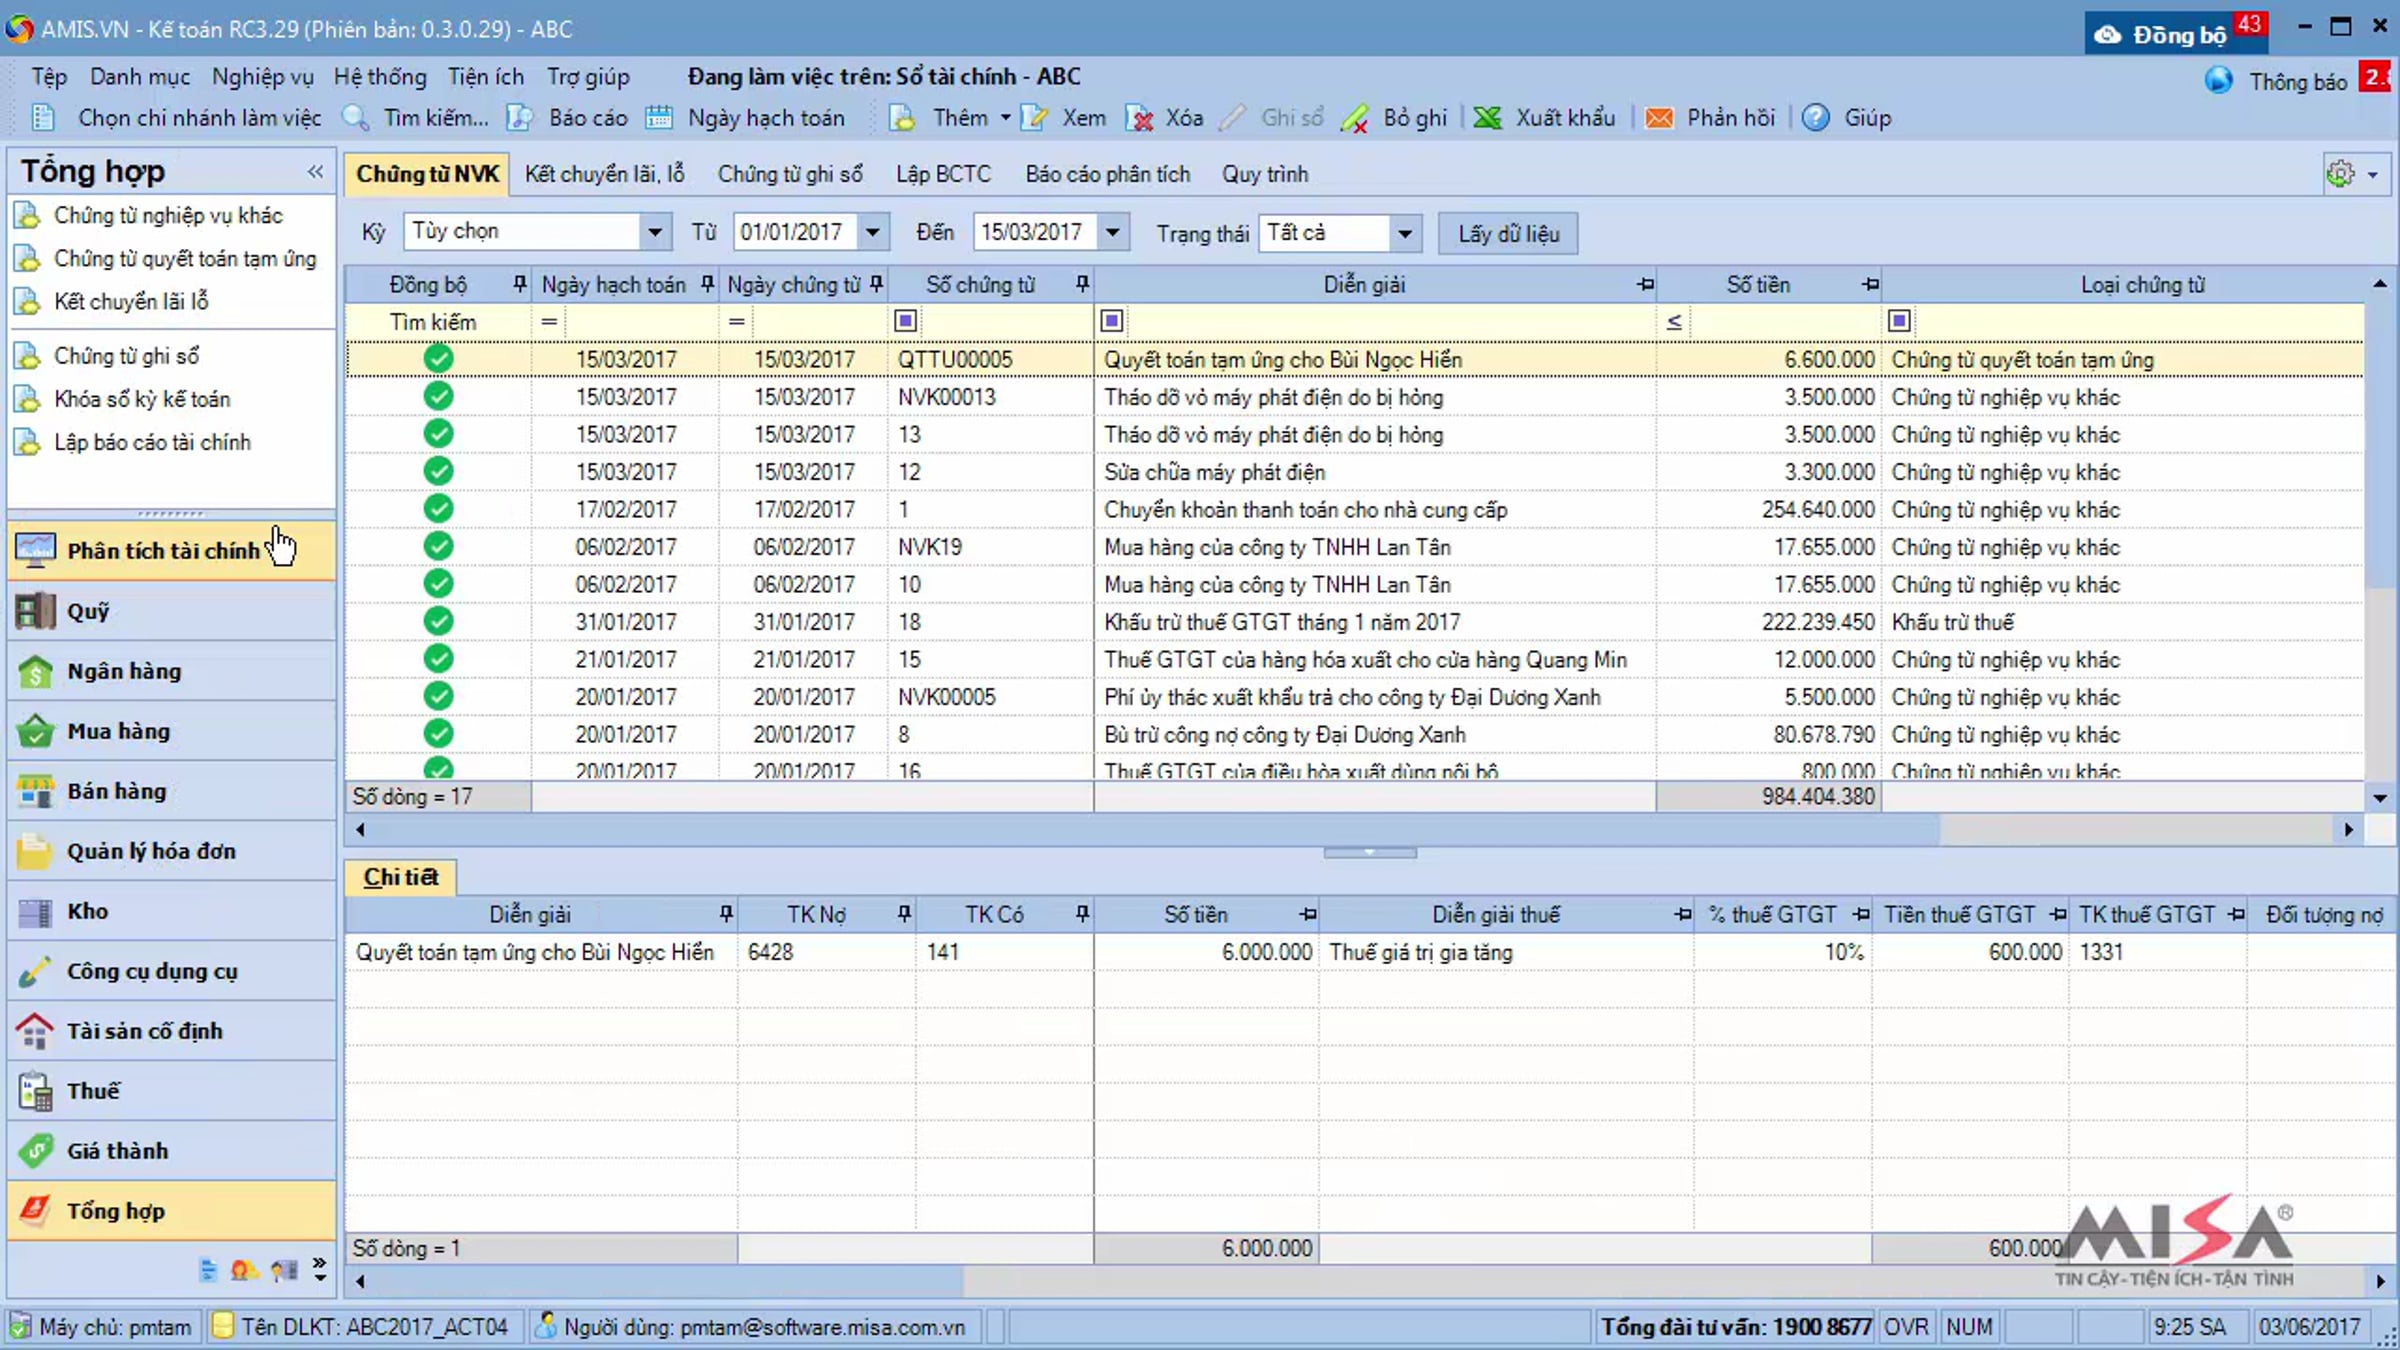Image resolution: width=2400 pixels, height=1350 pixels.
Task: Switch to Chứng từ ghi sổ tab
Action: tap(790, 174)
